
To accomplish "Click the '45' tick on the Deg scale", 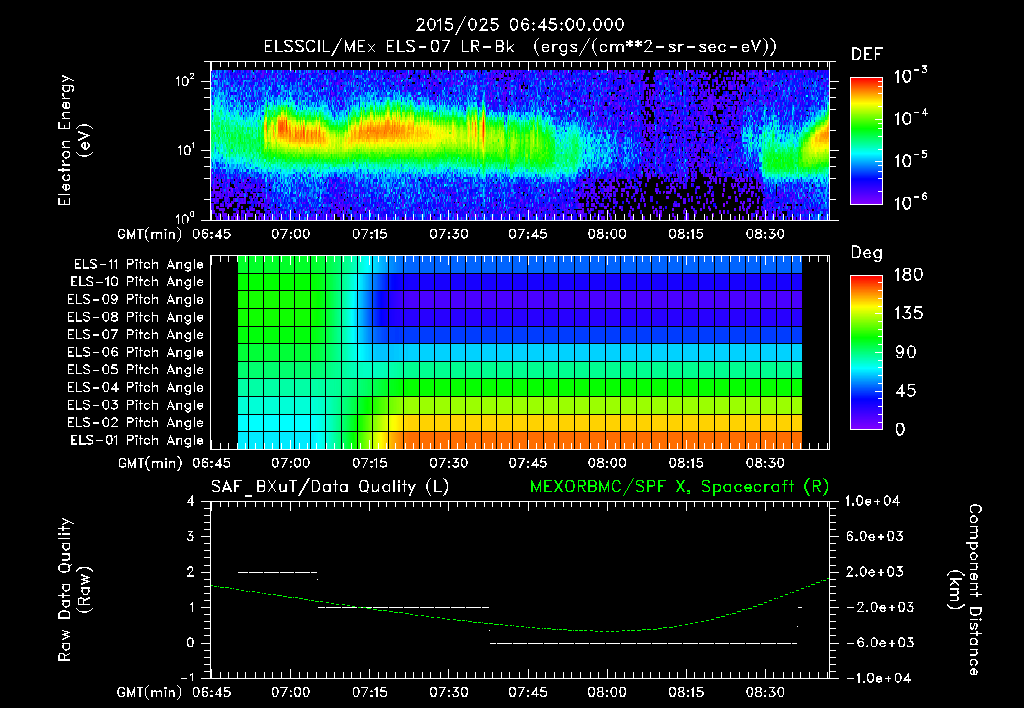I will point(906,391).
